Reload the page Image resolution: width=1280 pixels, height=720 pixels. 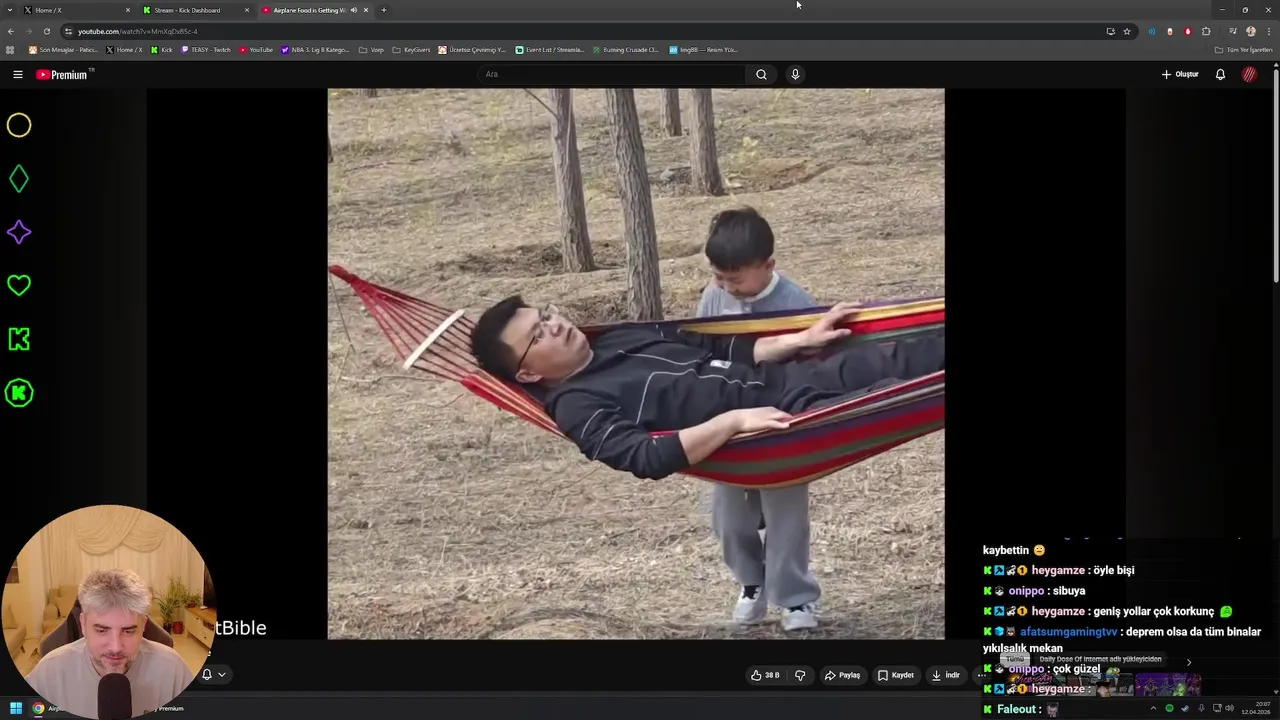pos(46,31)
